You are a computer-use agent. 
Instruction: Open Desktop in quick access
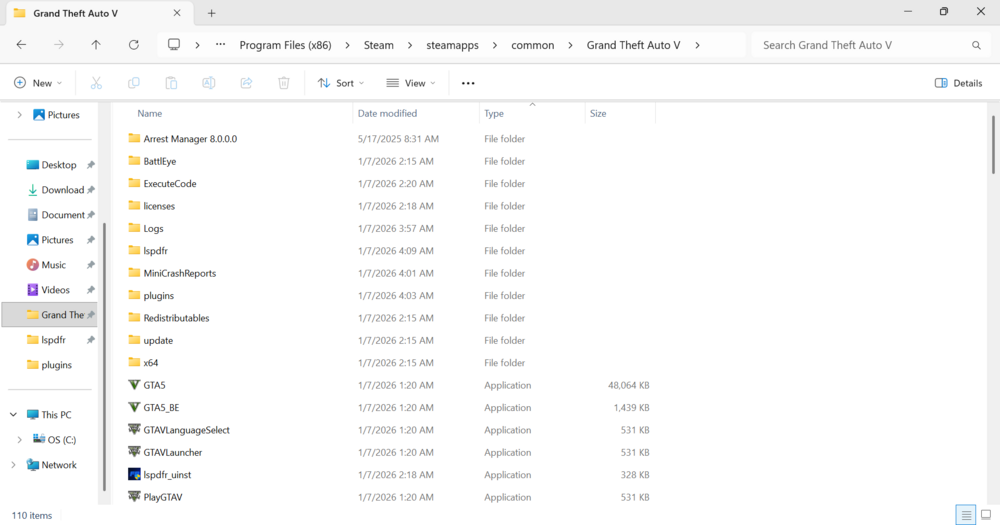pos(59,165)
